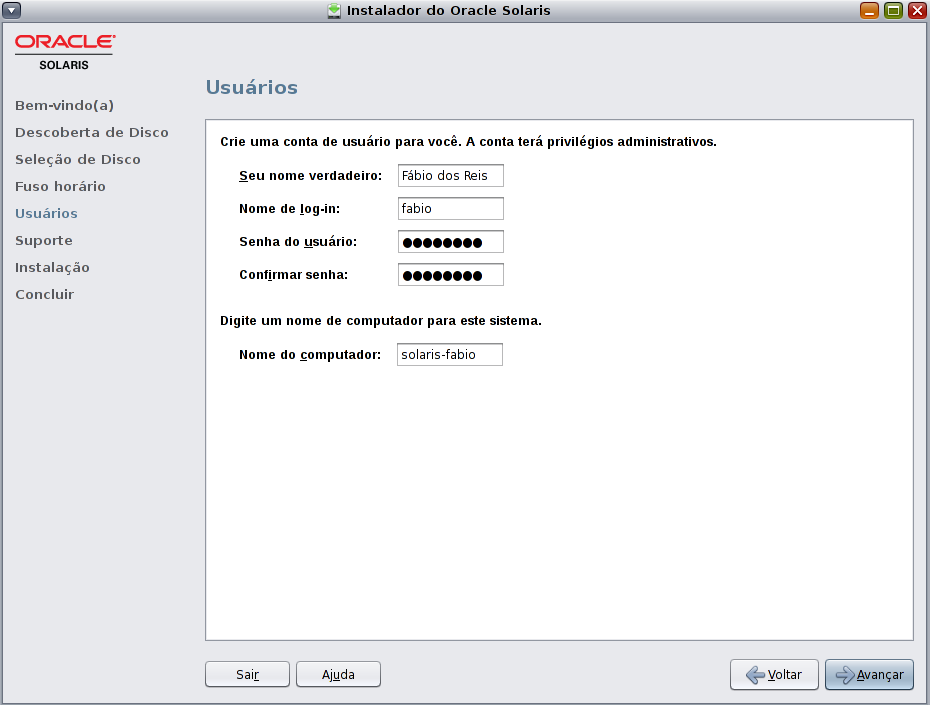Focus the Nome de log-in field
Screen dimensions: 930x705
coord(451,209)
